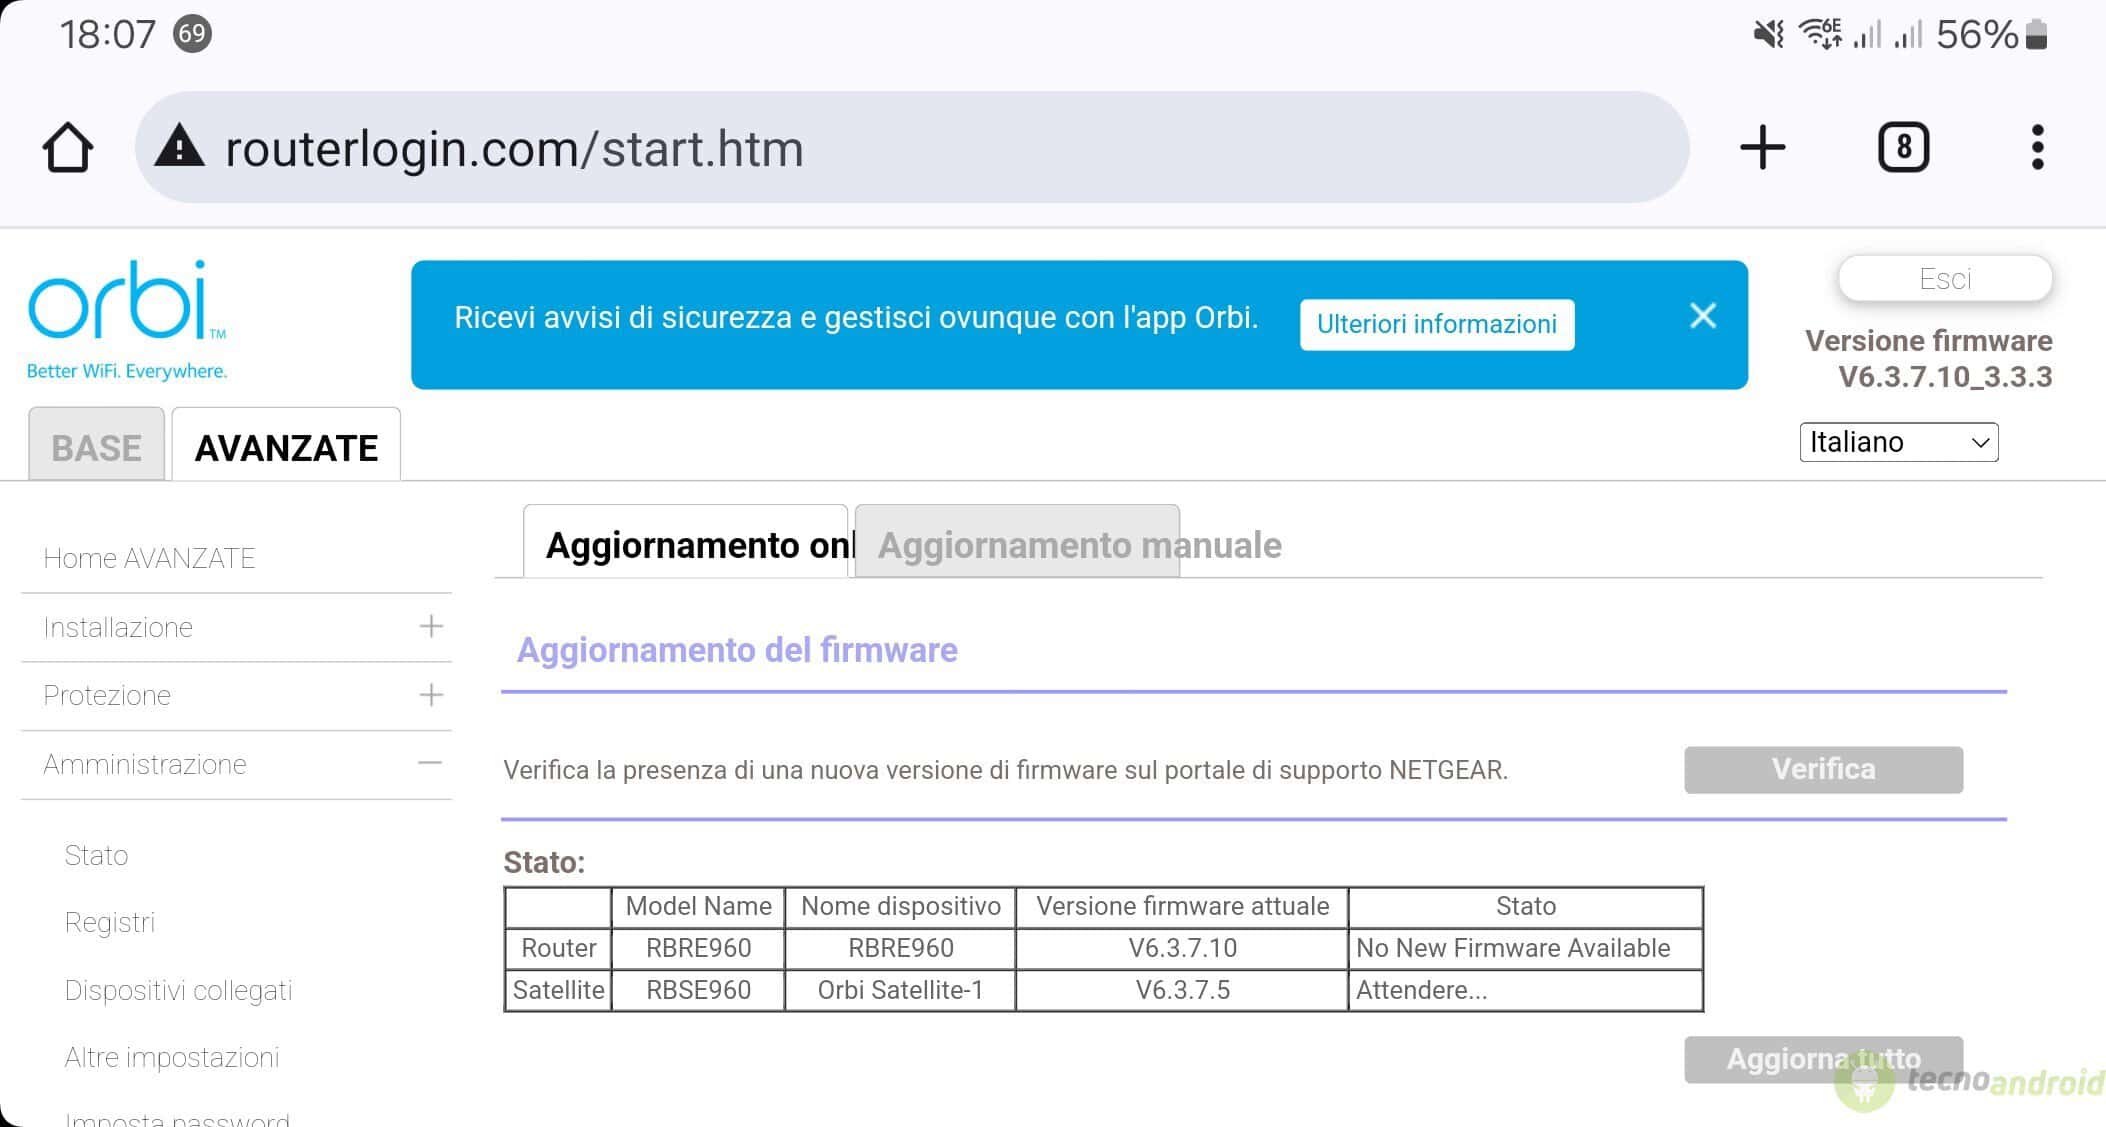Tap the routerlogin.com address bar
Viewport: 2106px width, 1127px height.
[912, 148]
